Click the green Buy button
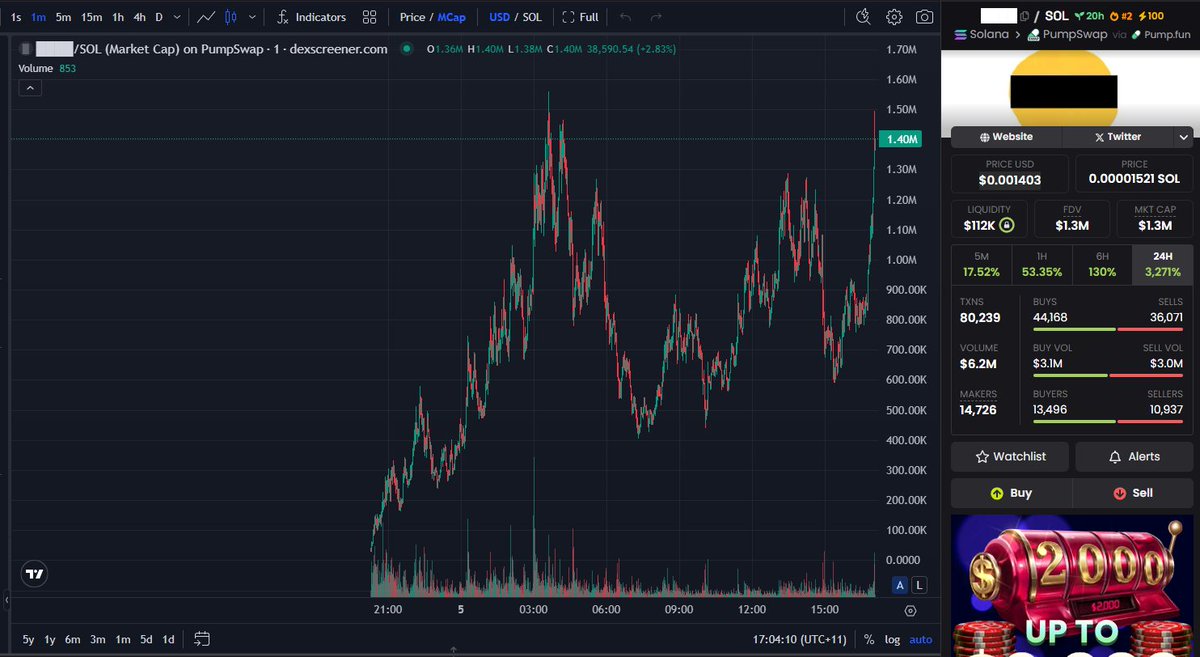The width and height of the screenshot is (1200, 657). tap(1010, 493)
